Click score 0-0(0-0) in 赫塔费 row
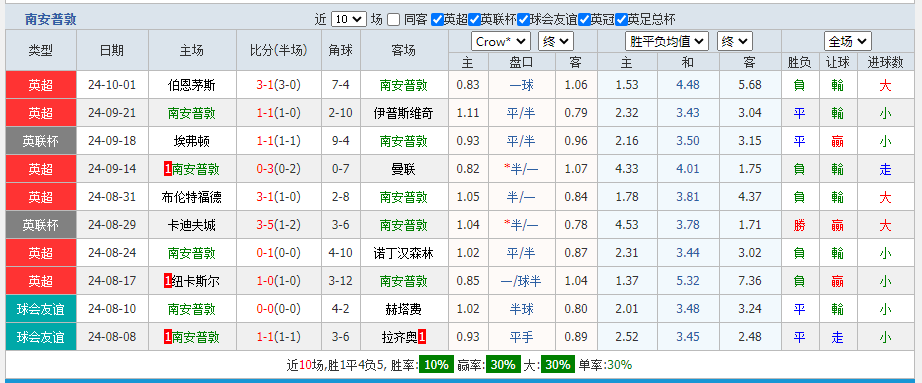This screenshot has width=922, height=383. (x=279, y=309)
